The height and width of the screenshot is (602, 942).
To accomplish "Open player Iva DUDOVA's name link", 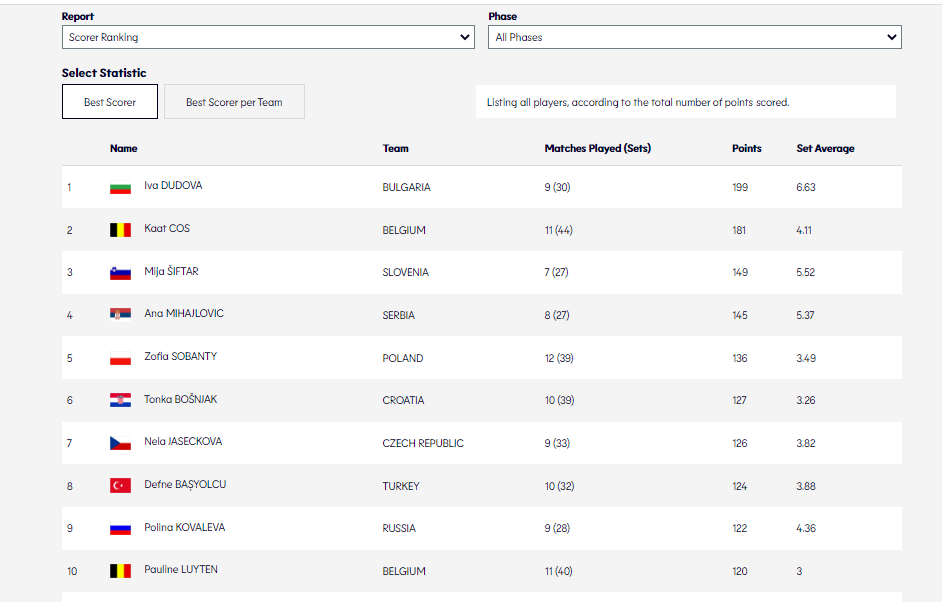I will point(173,186).
